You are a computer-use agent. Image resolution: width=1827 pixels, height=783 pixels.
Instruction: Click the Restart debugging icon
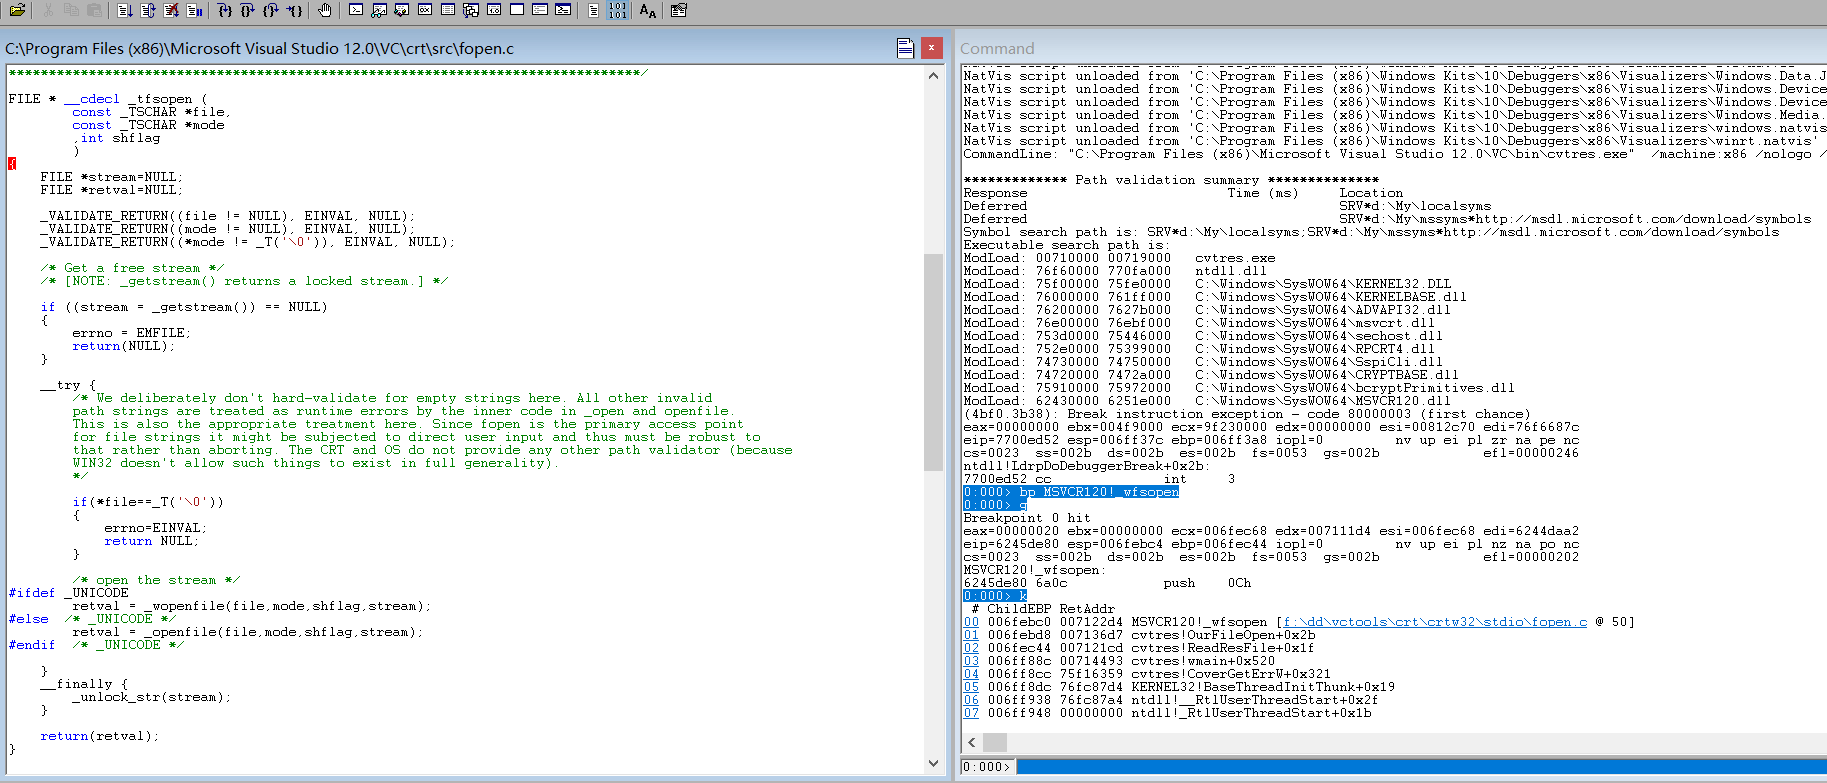click(148, 10)
